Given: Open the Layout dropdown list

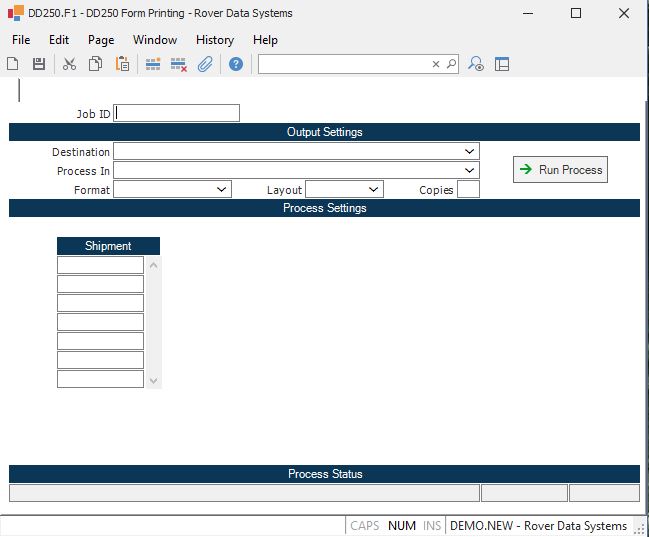Looking at the screenshot, I should tap(374, 189).
